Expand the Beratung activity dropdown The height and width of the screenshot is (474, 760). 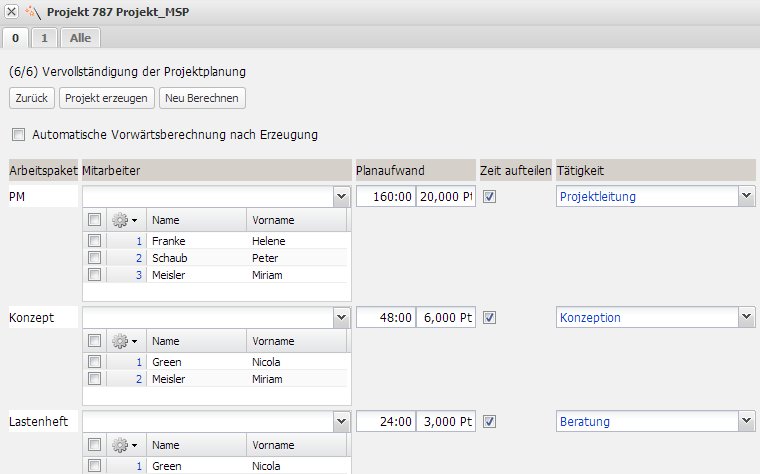click(746, 422)
